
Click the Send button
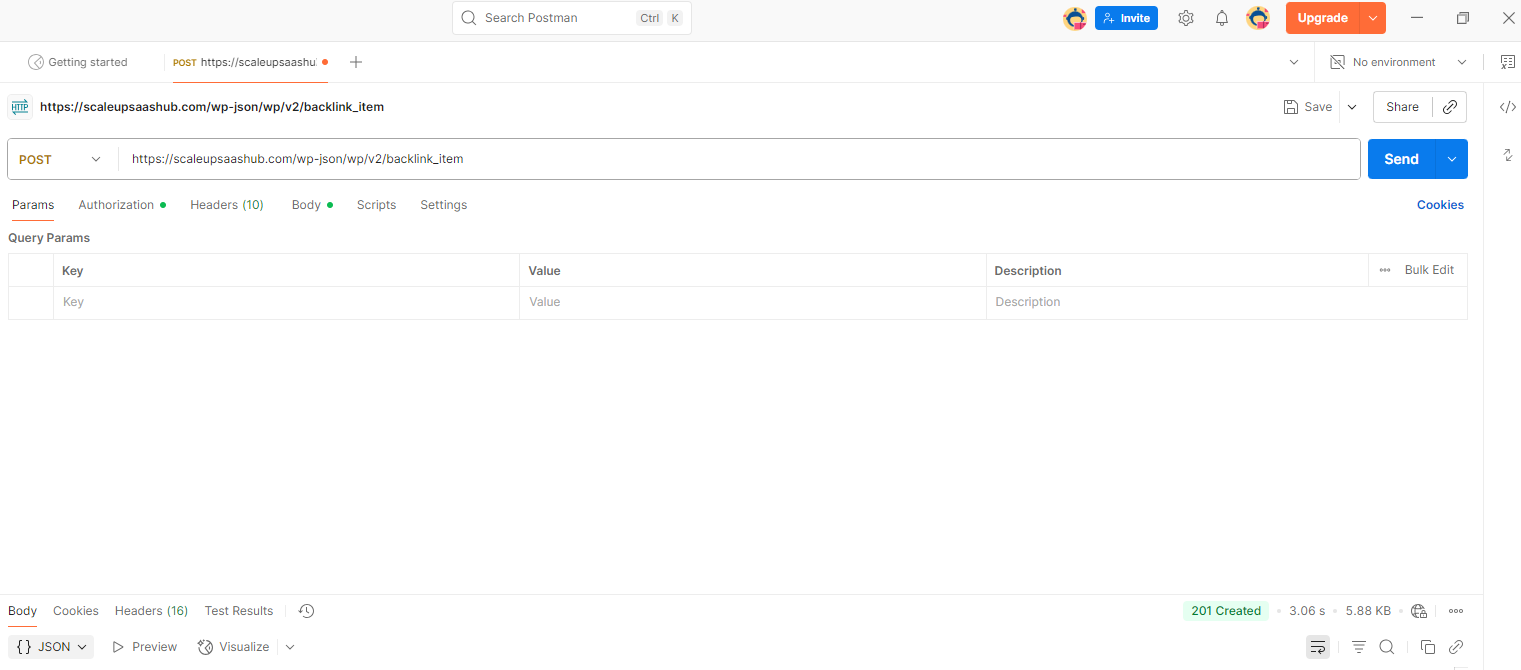tap(1400, 158)
